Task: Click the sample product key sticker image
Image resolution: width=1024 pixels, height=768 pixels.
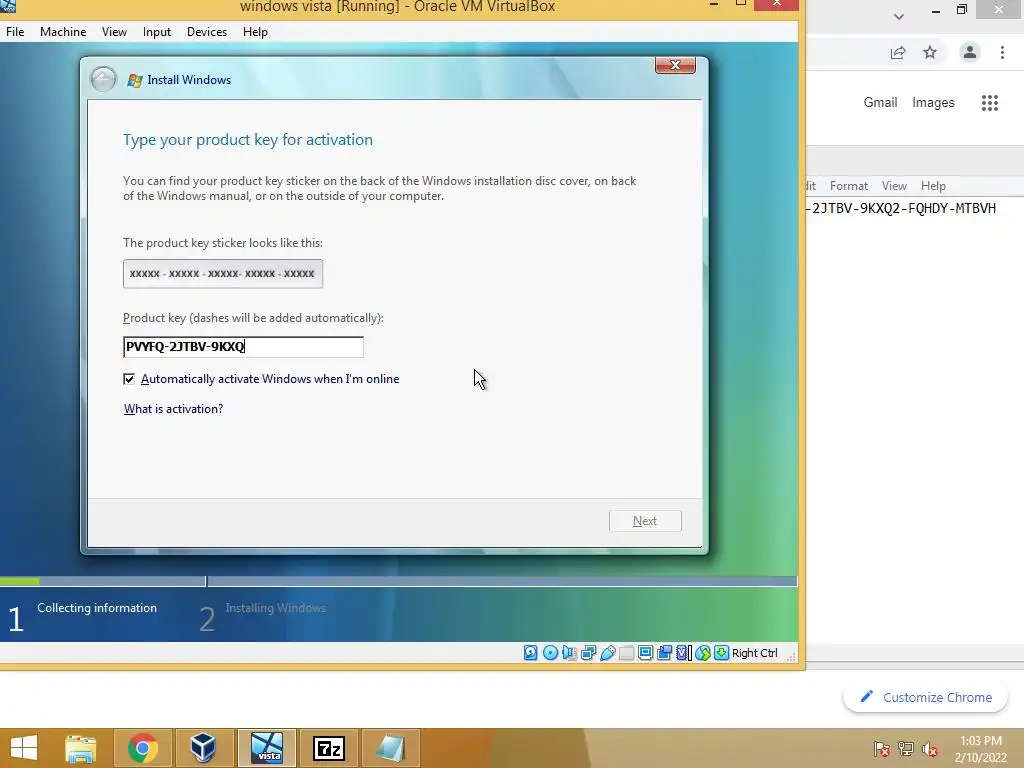Action: coord(223,274)
